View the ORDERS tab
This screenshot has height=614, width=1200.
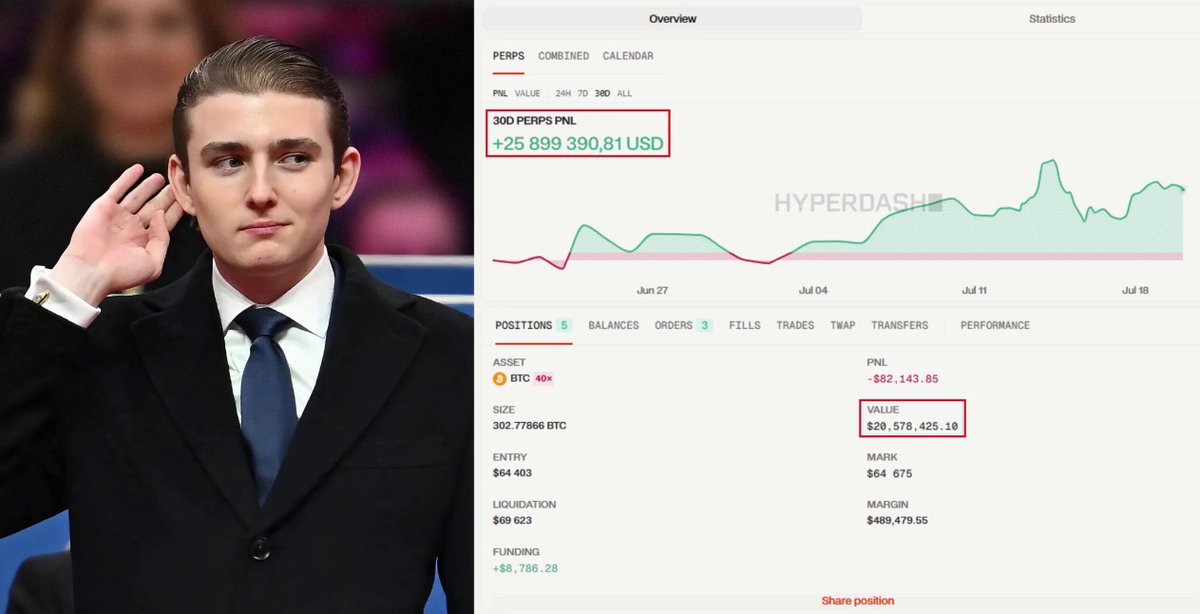[684, 325]
